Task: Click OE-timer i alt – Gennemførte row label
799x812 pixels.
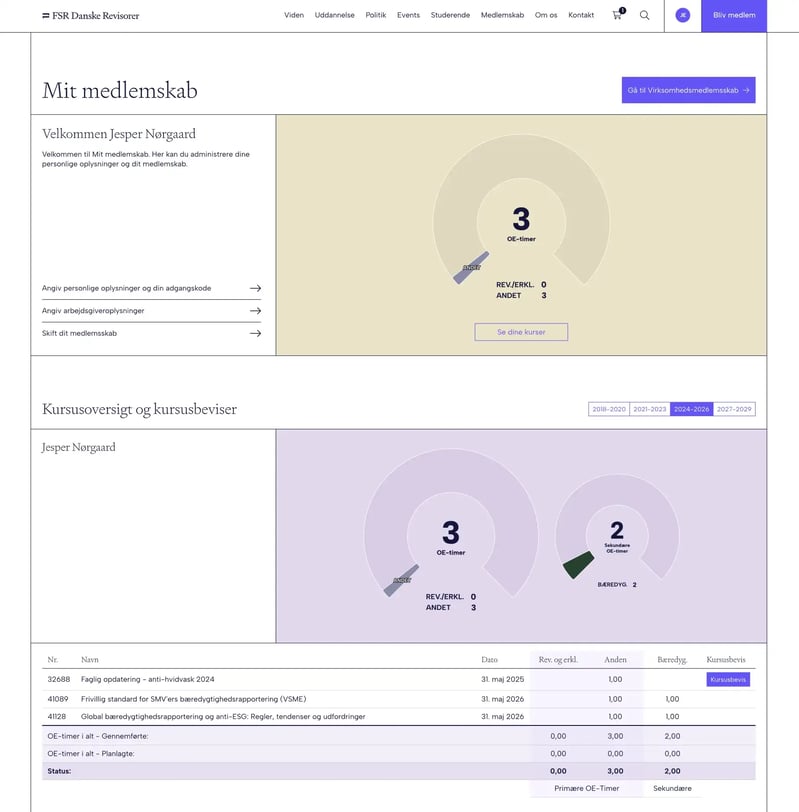Action: [x=98, y=736]
